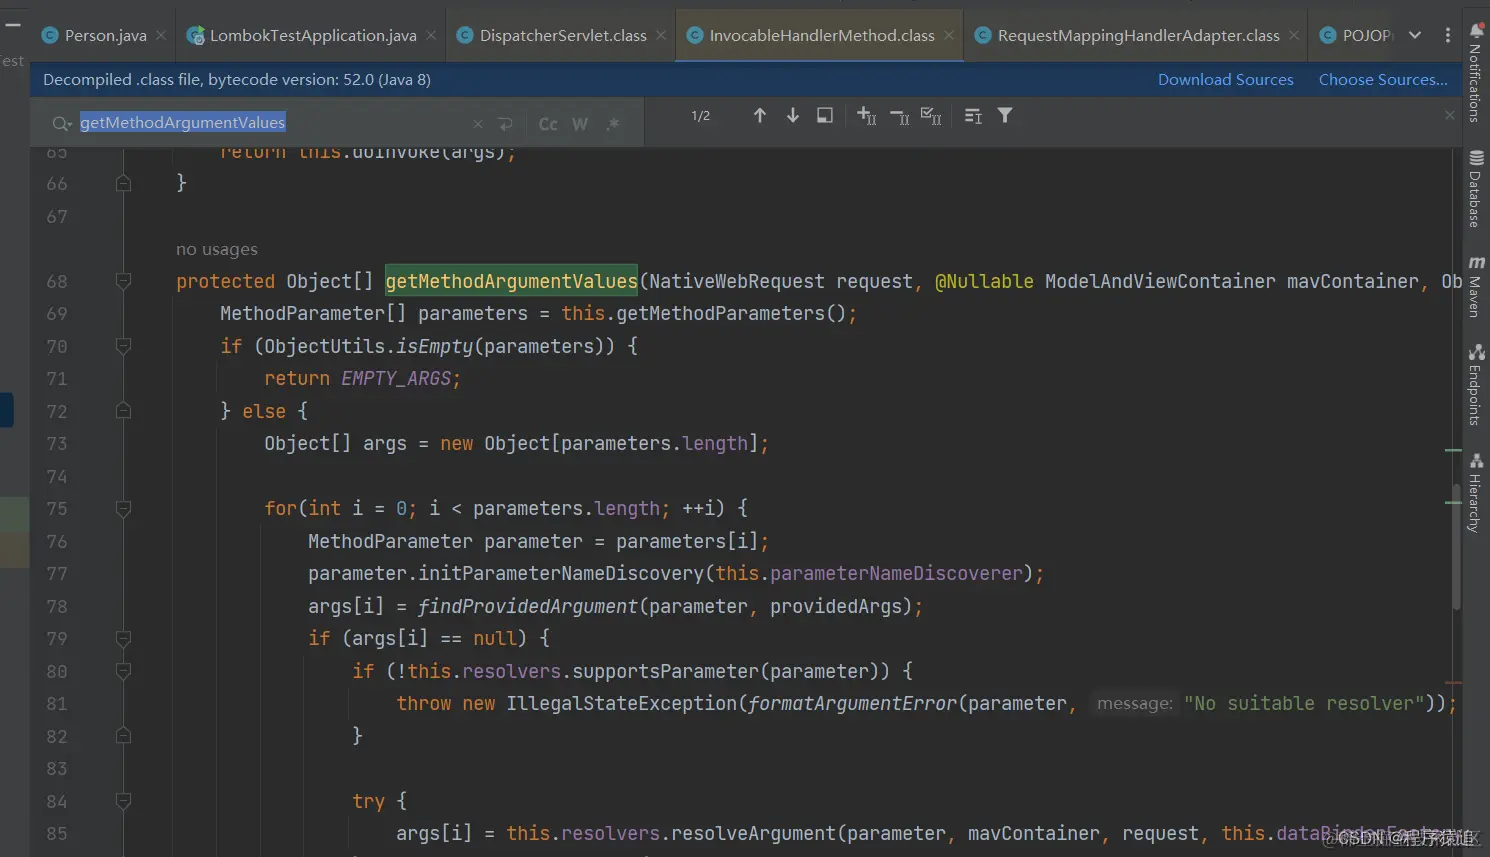Go to previous search occurrence
Viewport: 1490px width, 857px height.
point(760,116)
